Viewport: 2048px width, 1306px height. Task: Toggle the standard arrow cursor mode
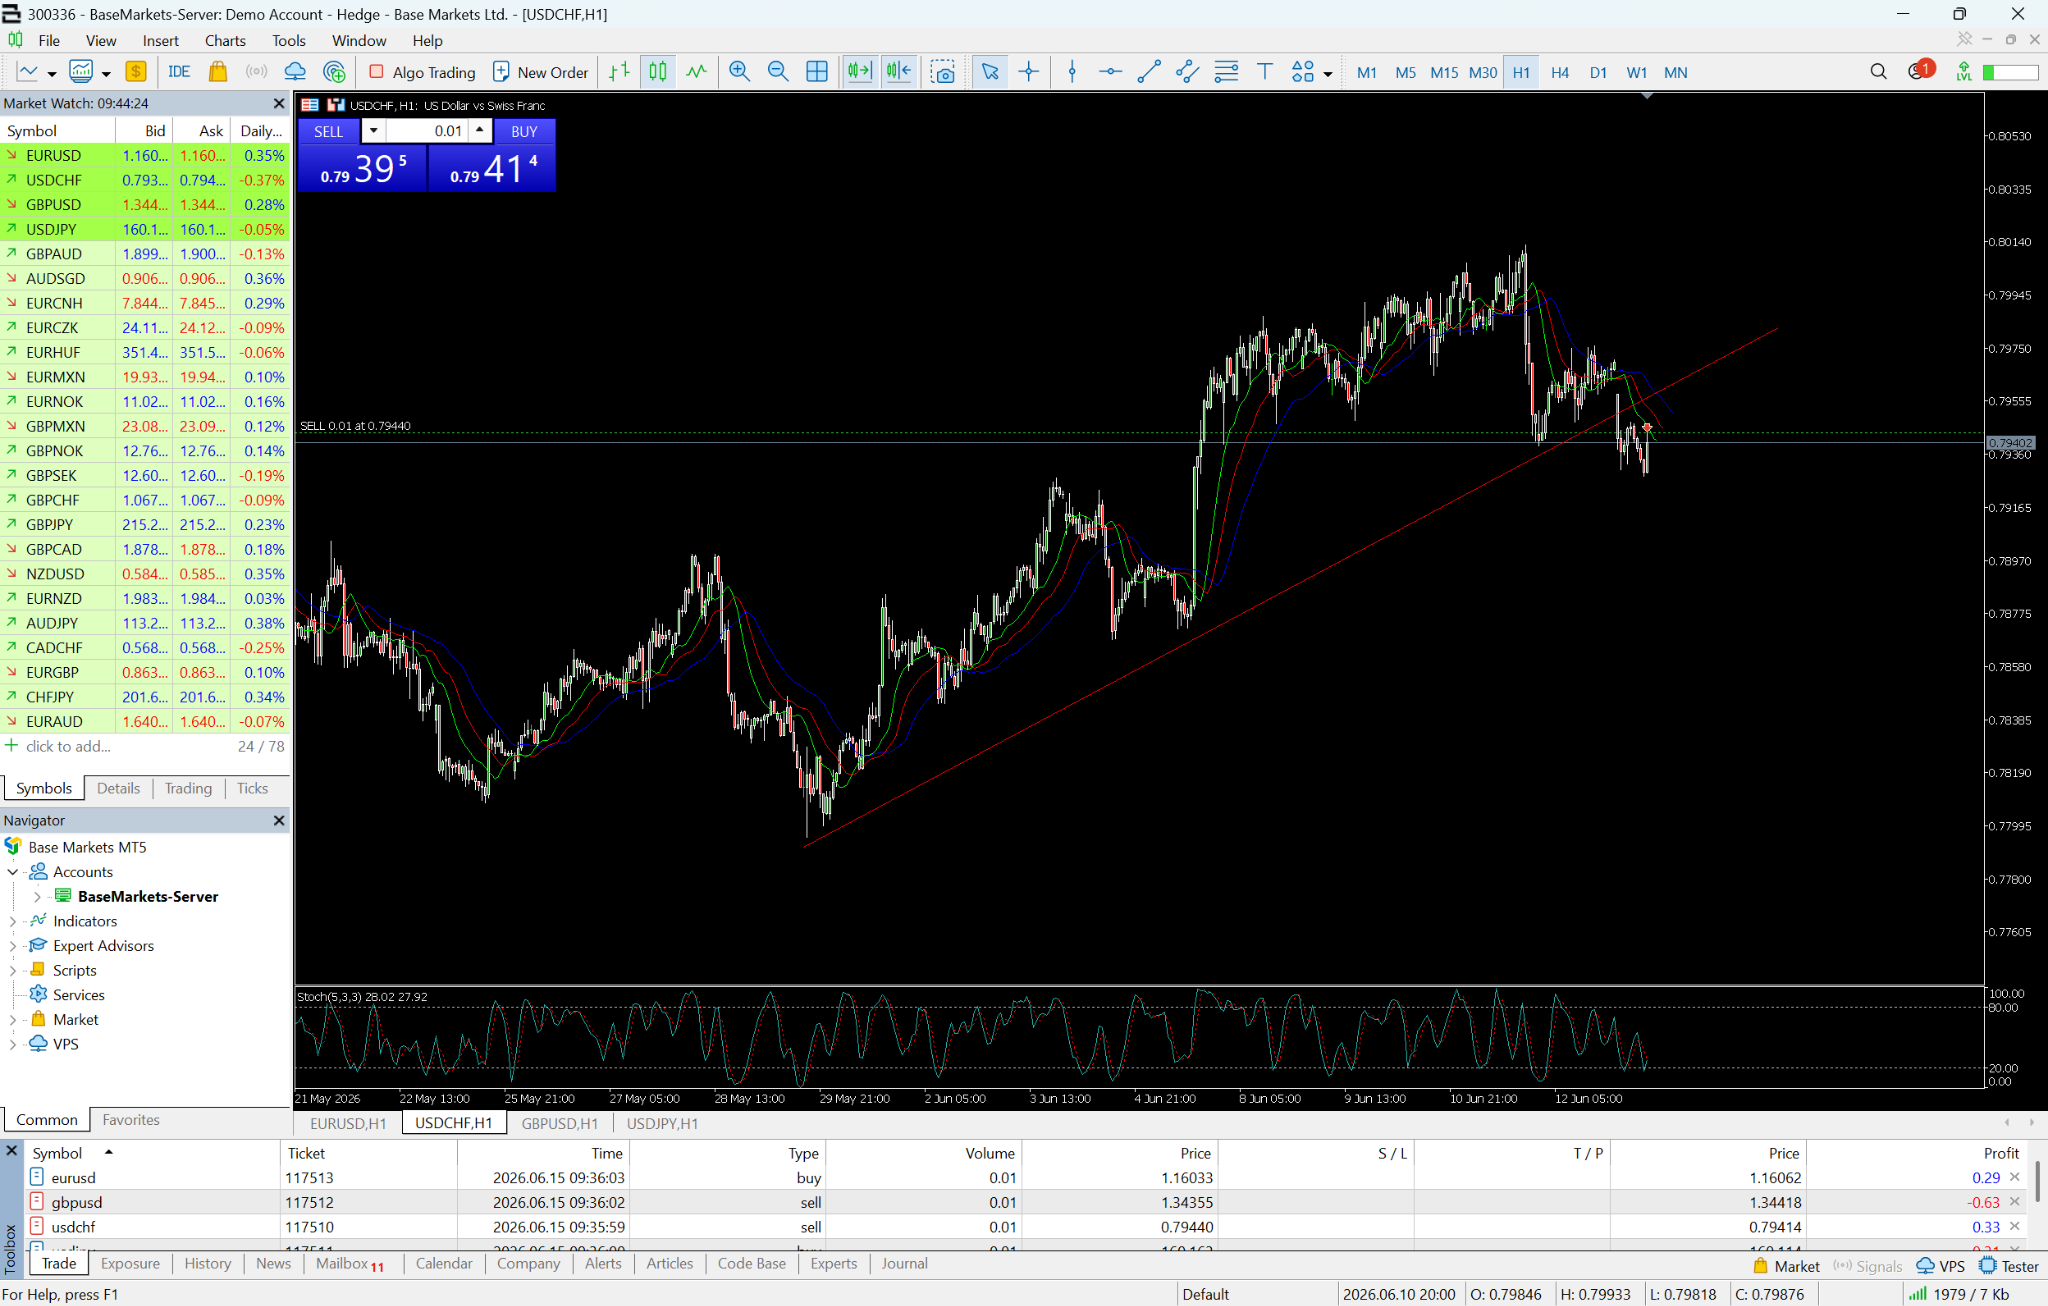[990, 72]
